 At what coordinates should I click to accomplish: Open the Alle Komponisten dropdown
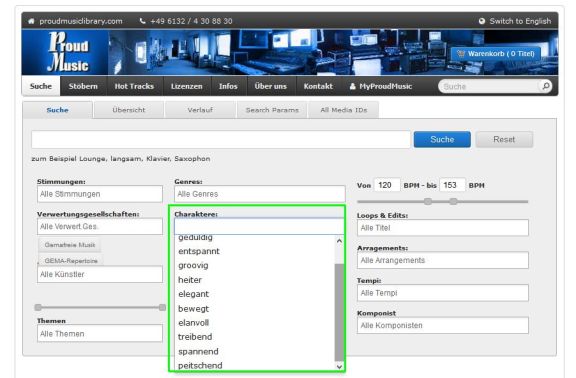click(x=443, y=325)
